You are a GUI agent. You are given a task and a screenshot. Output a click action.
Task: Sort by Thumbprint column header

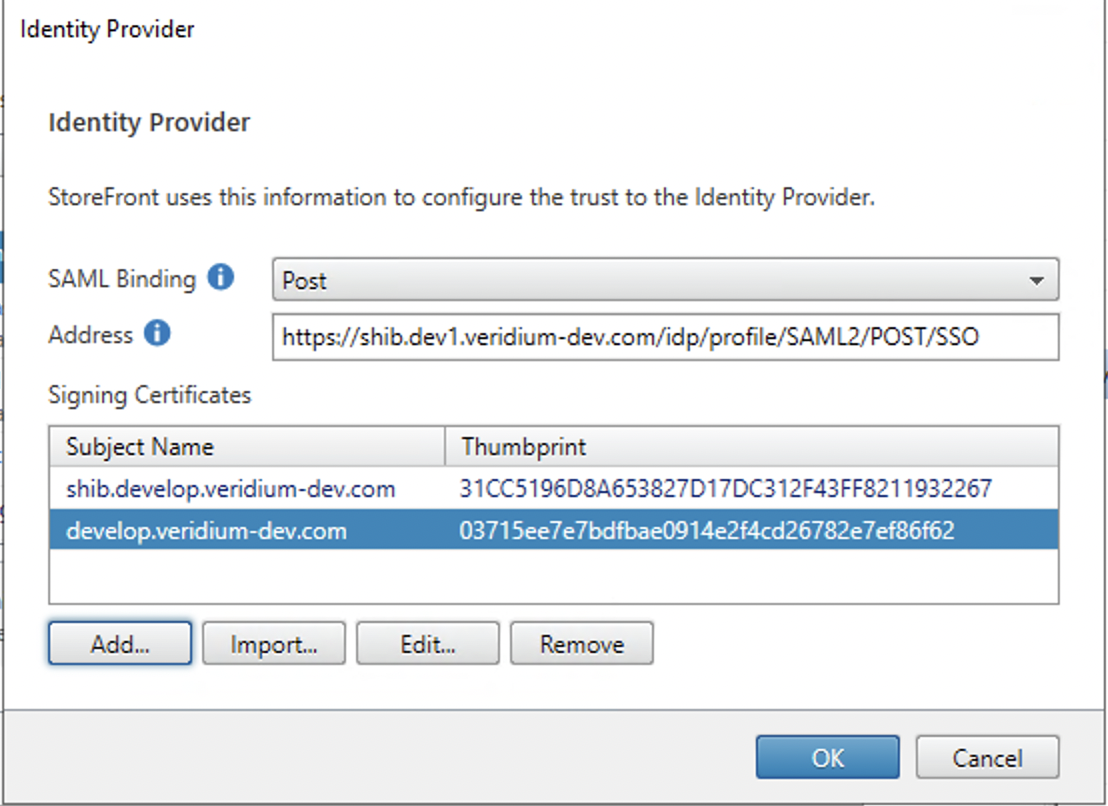(523, 446)
